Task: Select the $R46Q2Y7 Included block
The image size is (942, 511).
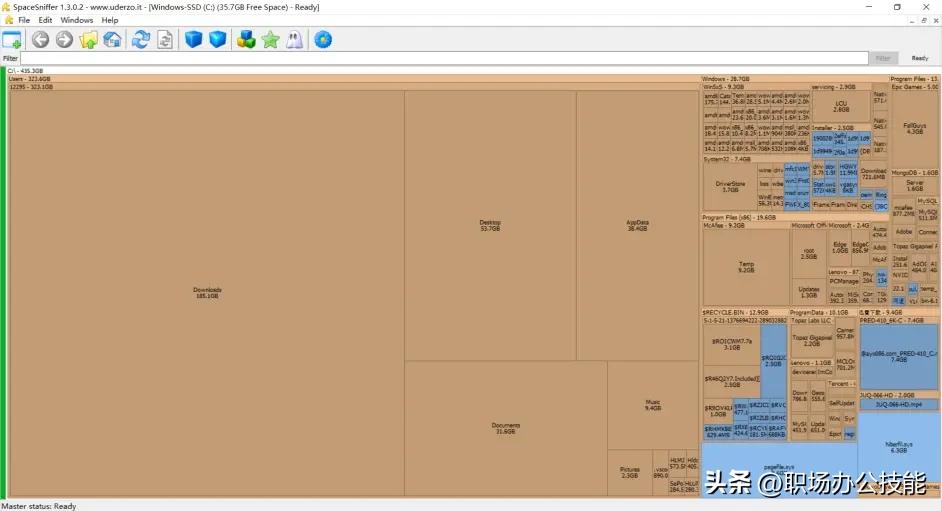Action: (732, 381)
